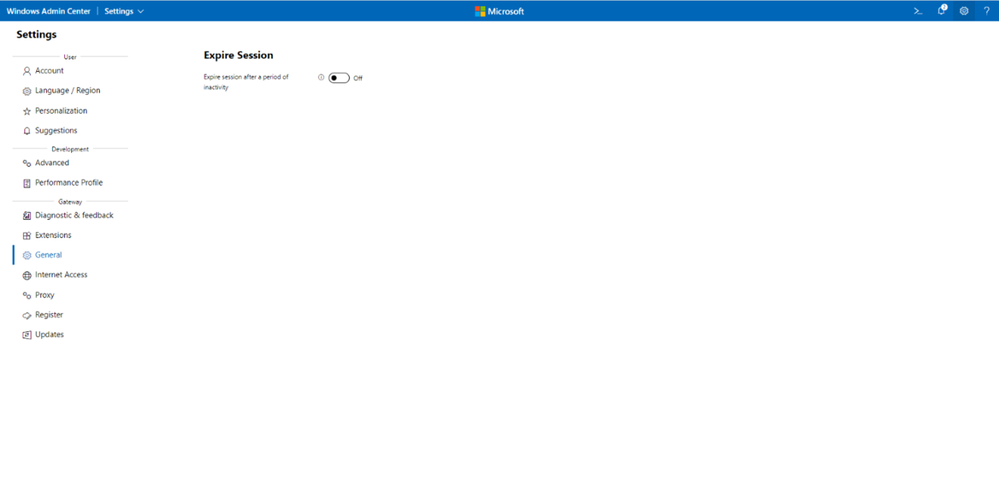This screenshot has height=498, width=999.
Task: Click the Expire Session heading
Action: pos(238,55)
